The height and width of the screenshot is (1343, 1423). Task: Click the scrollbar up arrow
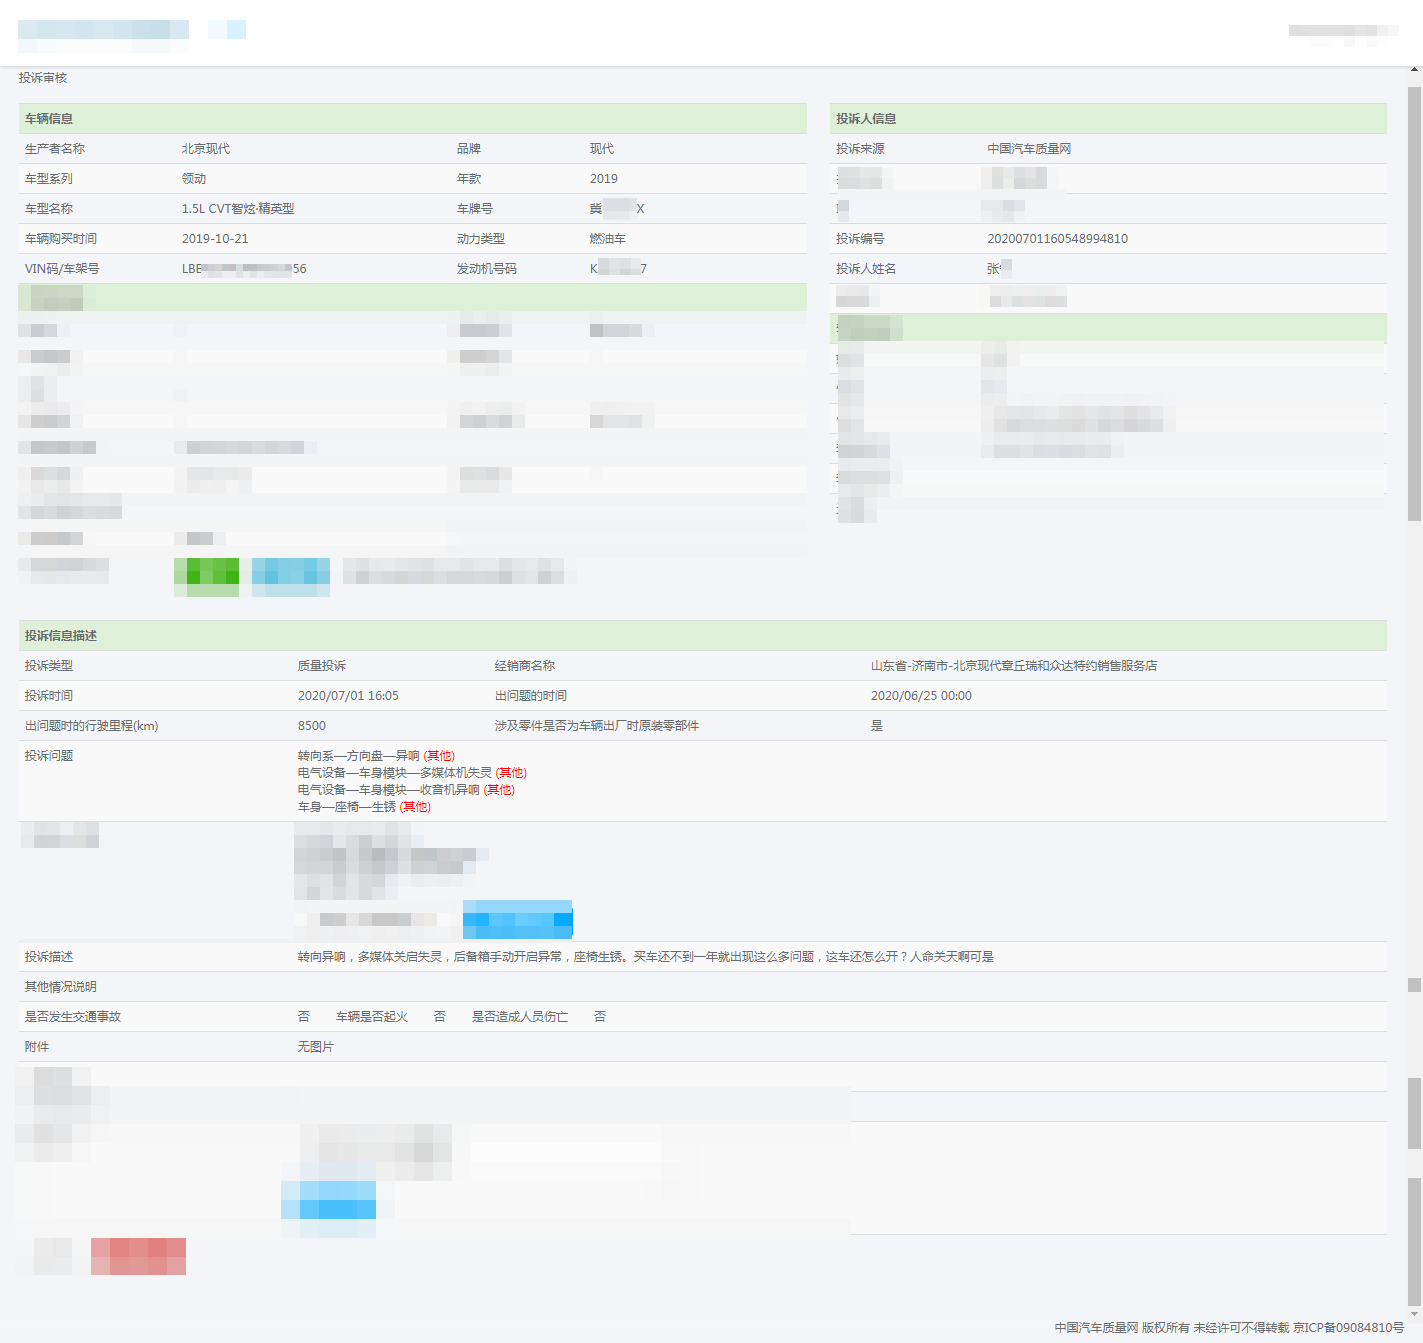[1414, 71]
